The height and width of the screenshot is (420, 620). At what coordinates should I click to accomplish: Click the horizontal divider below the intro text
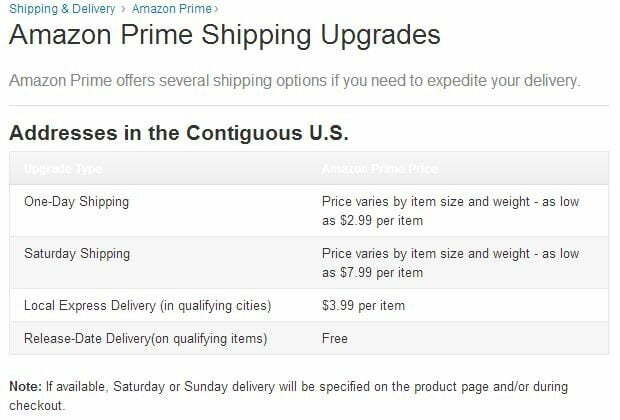coord(308,106)
